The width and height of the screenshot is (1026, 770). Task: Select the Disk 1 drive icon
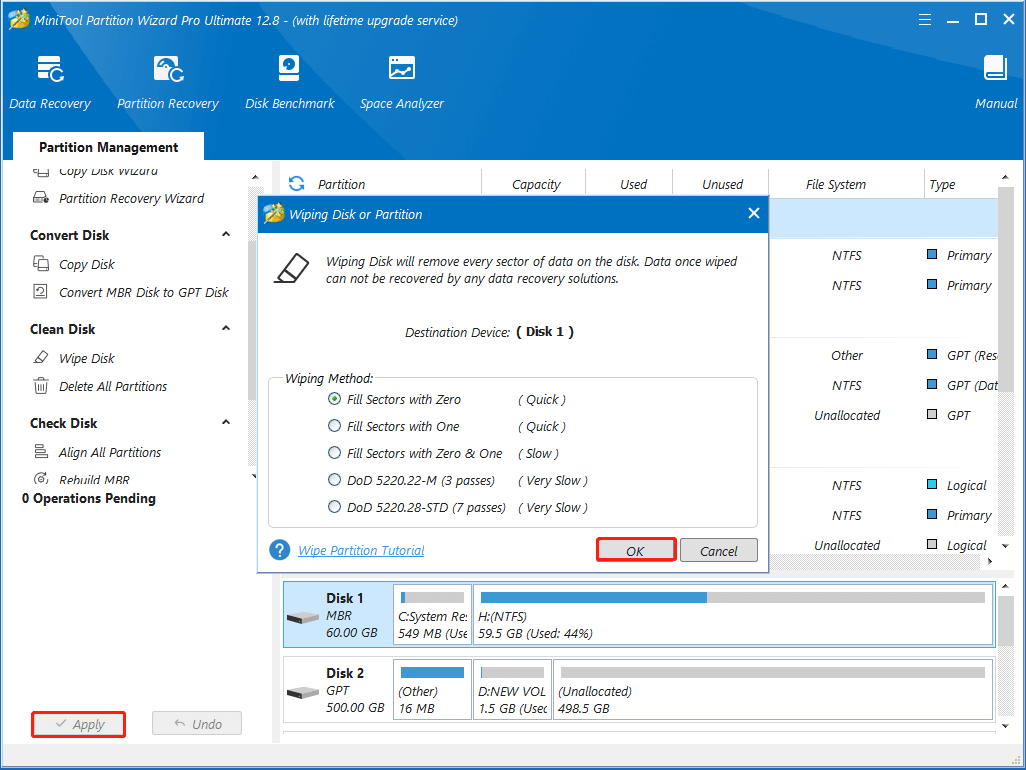[302, 616]
